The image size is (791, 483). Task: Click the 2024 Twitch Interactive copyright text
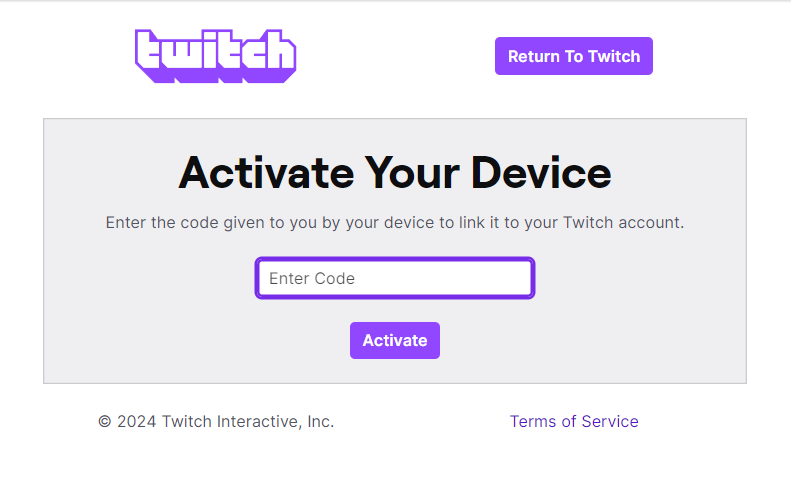[x=216, y=421]
